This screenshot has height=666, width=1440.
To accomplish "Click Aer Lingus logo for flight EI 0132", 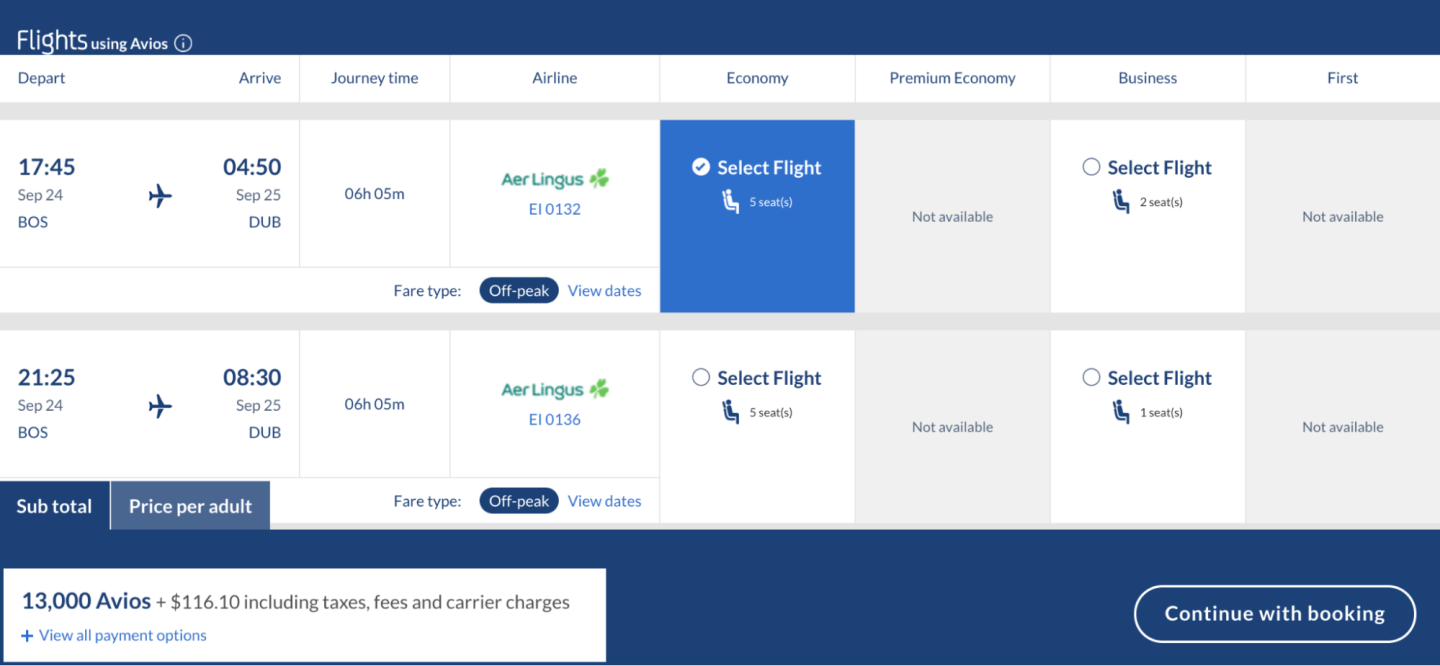I will [555, 180].
